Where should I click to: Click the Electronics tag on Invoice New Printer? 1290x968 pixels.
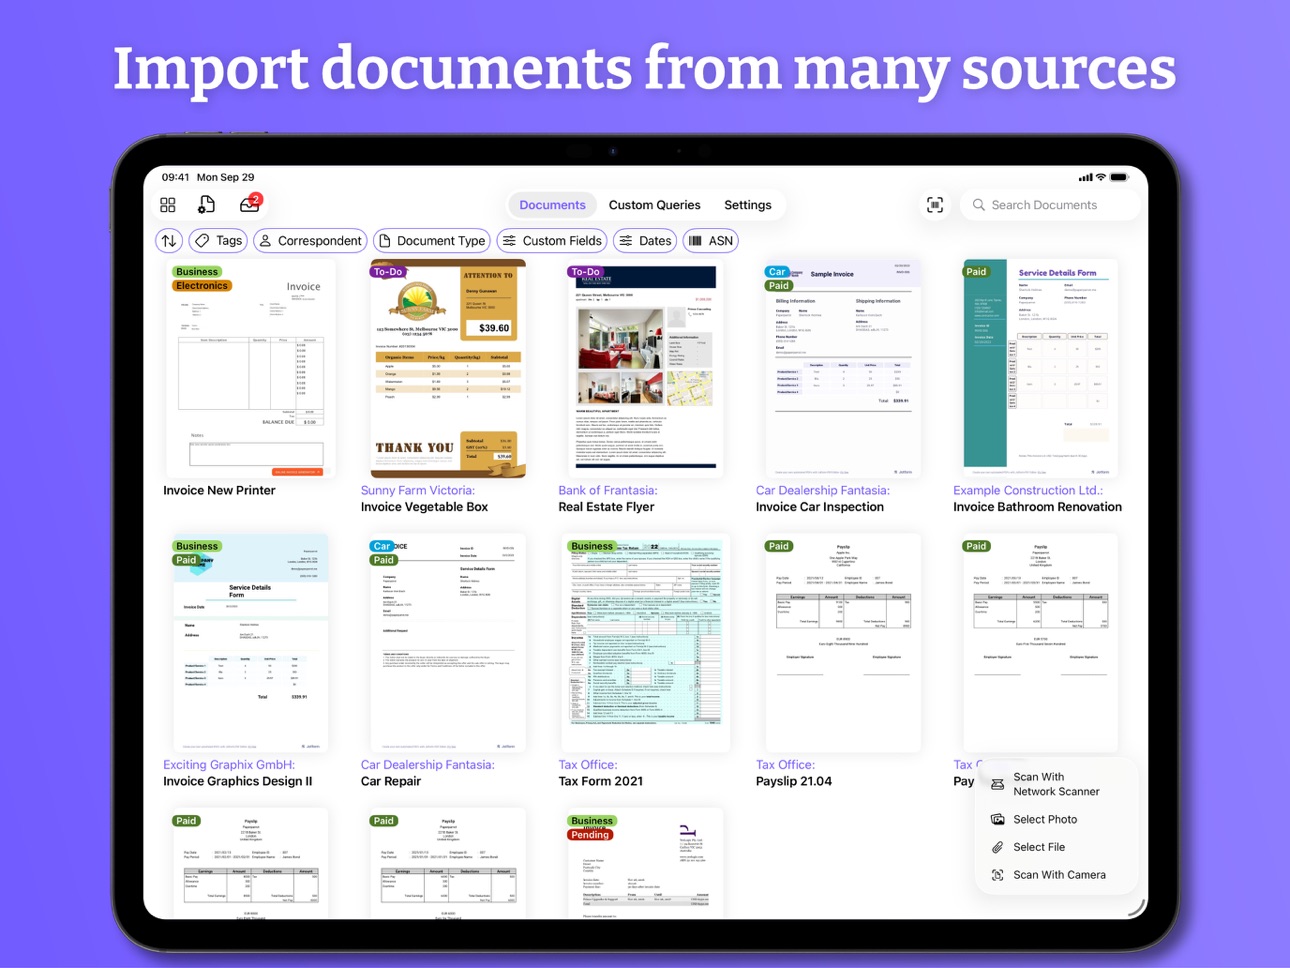pos(202,286)
